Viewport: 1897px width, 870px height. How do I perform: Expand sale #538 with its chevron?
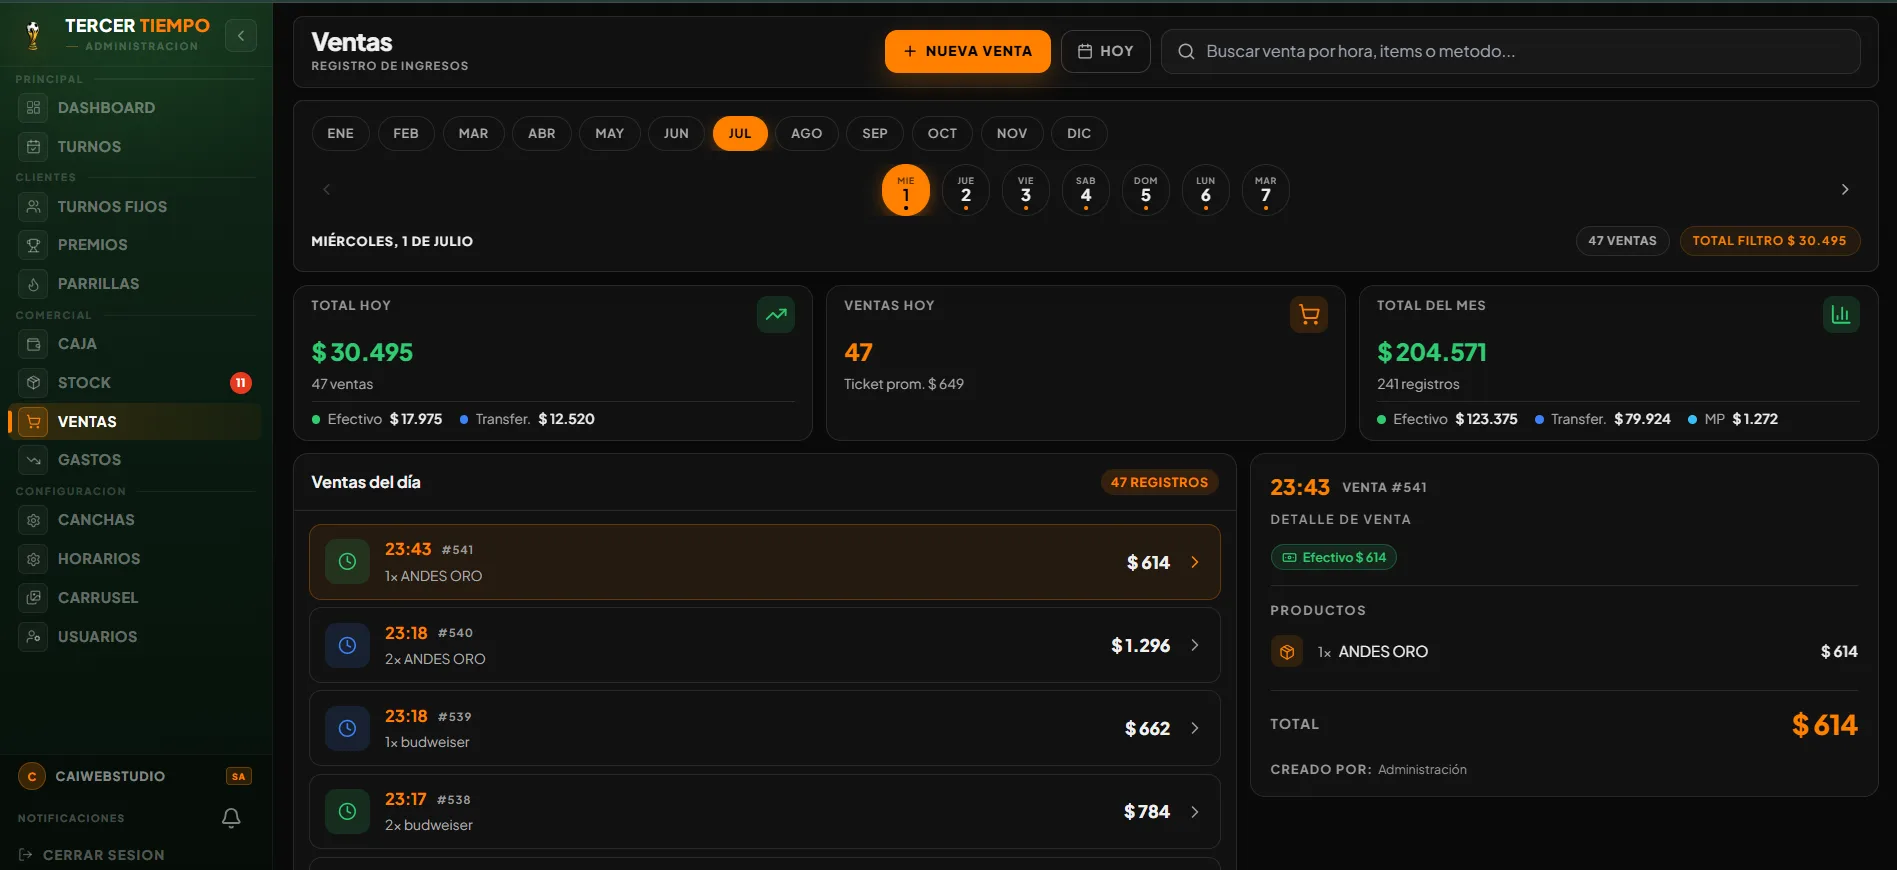click(x=1194, y=811)
